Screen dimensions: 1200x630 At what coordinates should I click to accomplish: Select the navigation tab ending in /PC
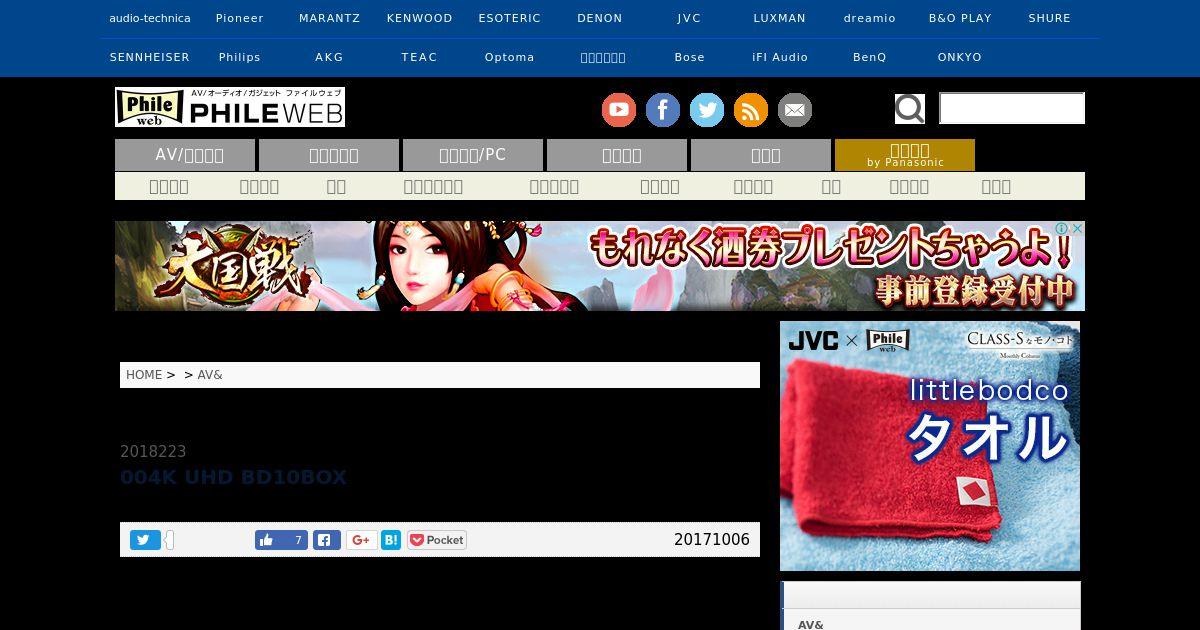click(x=473, y=155)
